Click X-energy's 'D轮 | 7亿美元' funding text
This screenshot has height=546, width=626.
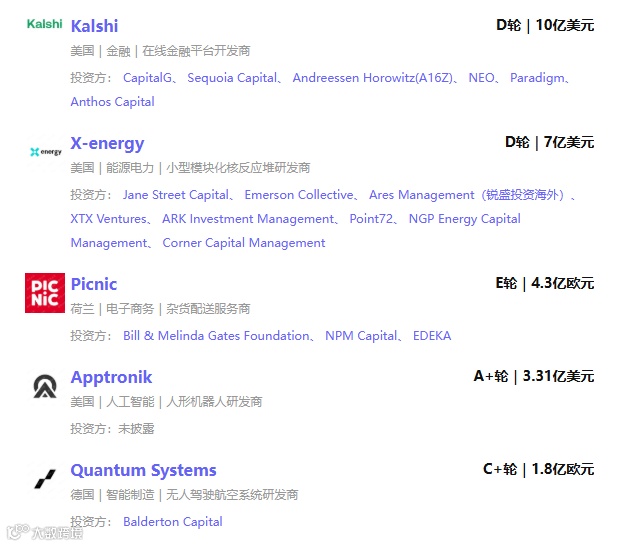pos(550,142)
